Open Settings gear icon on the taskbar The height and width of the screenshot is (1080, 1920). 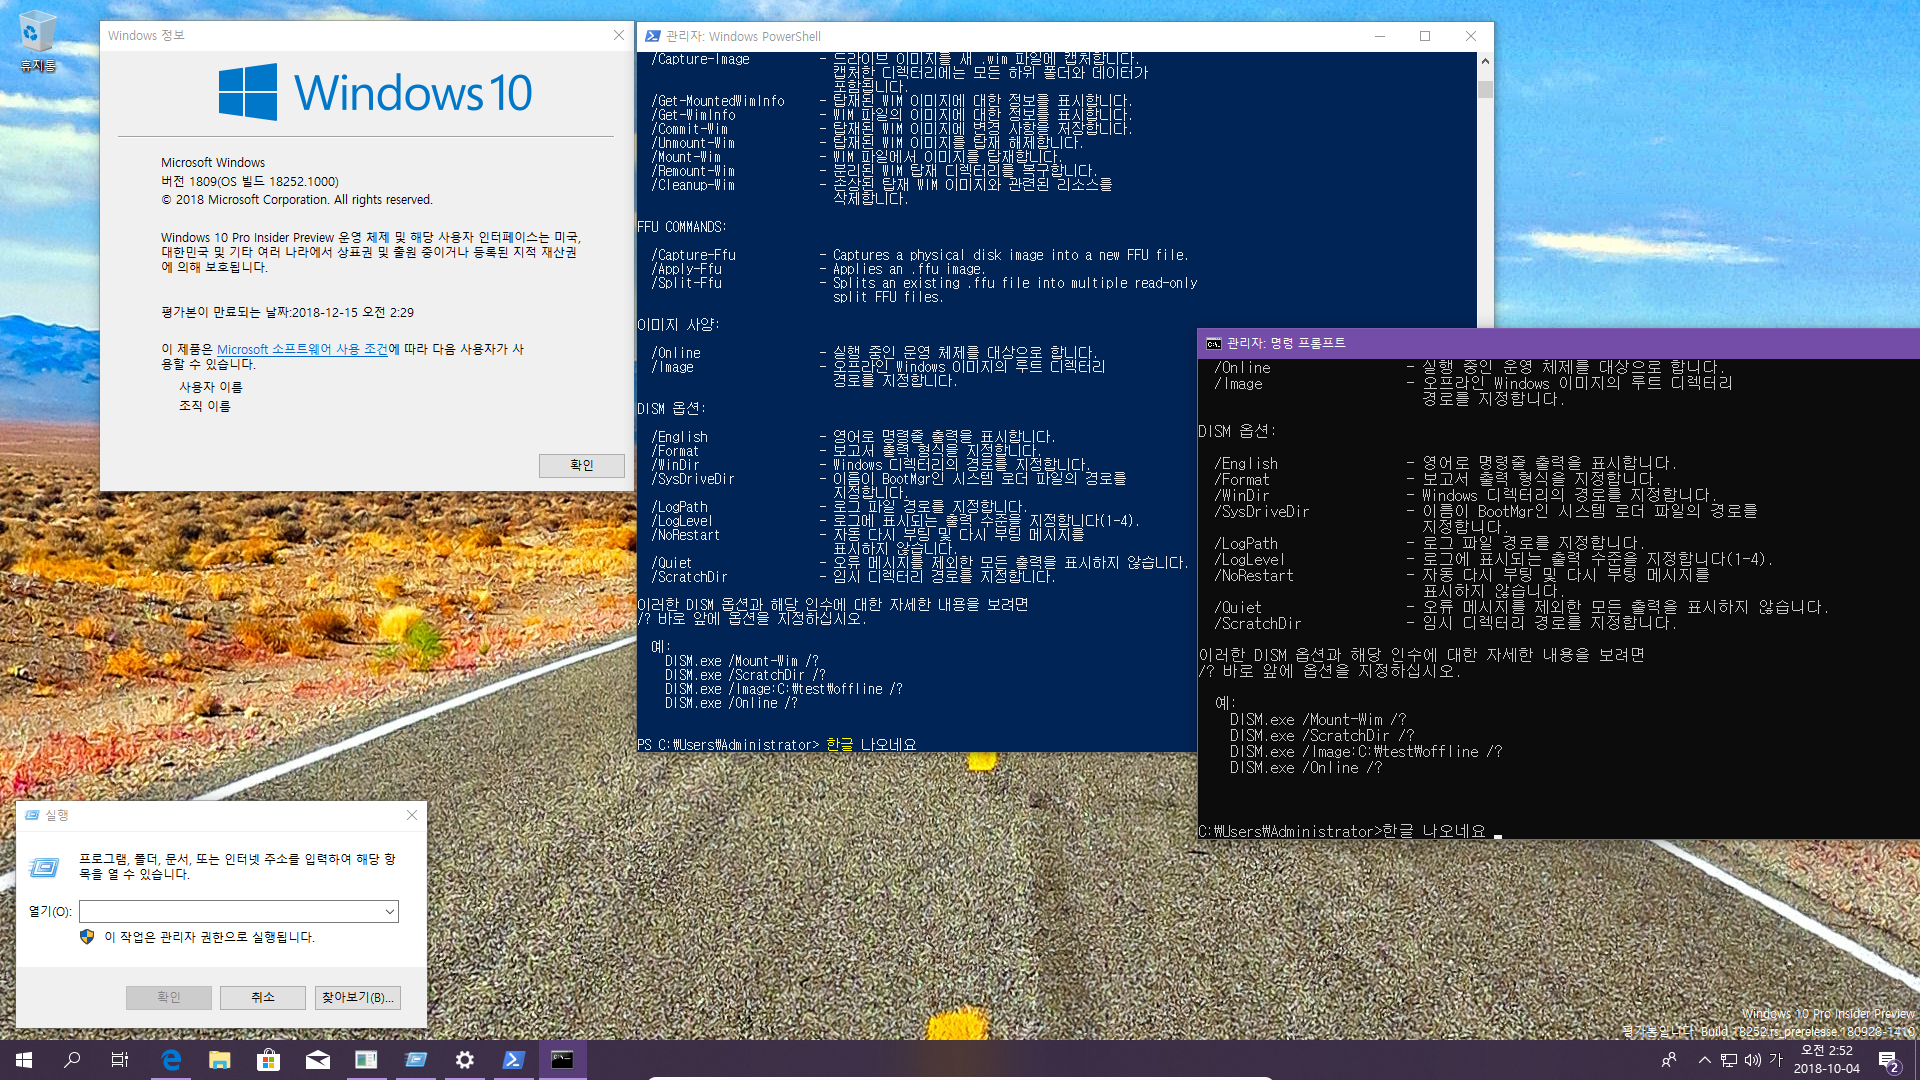[465, 1060]
